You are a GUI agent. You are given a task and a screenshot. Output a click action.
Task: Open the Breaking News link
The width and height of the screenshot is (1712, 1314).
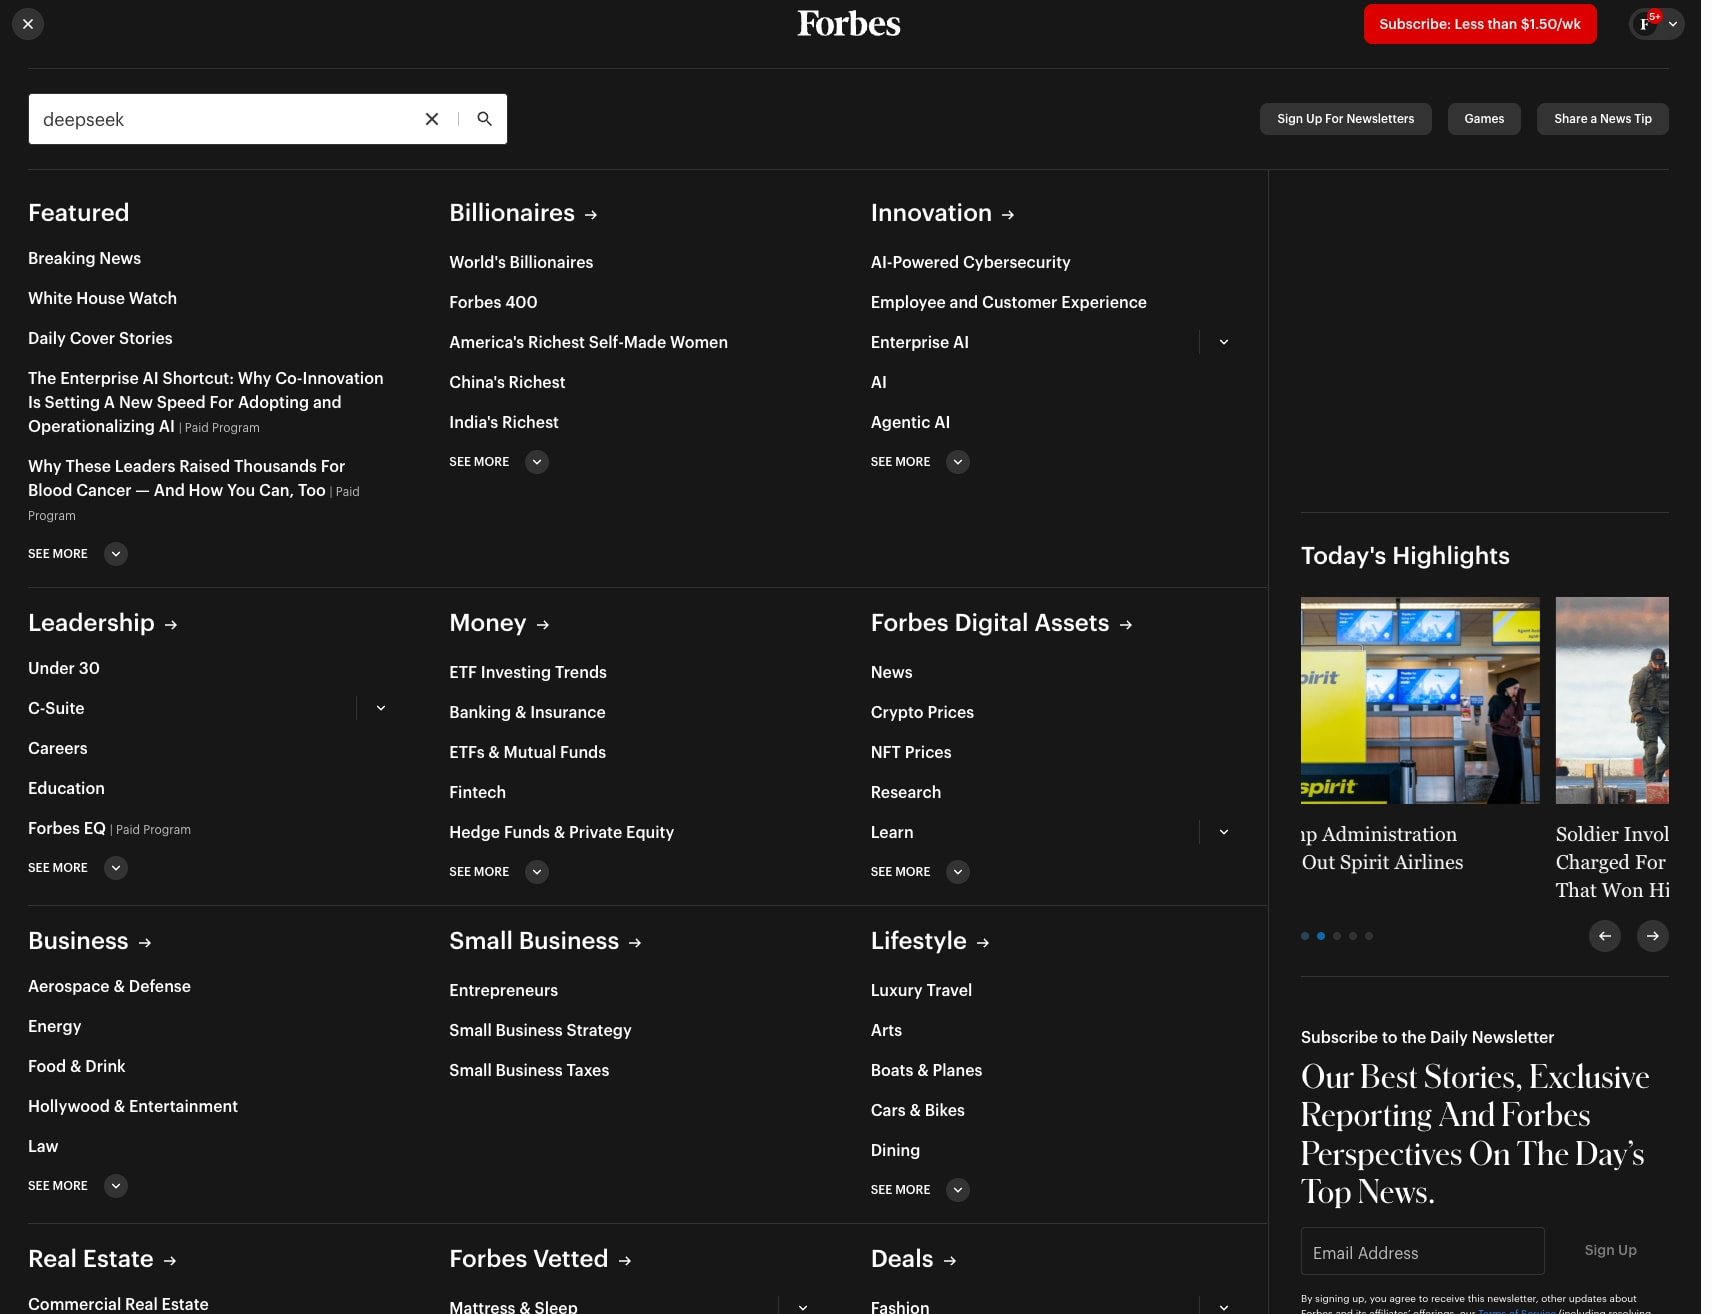[84, 258]
